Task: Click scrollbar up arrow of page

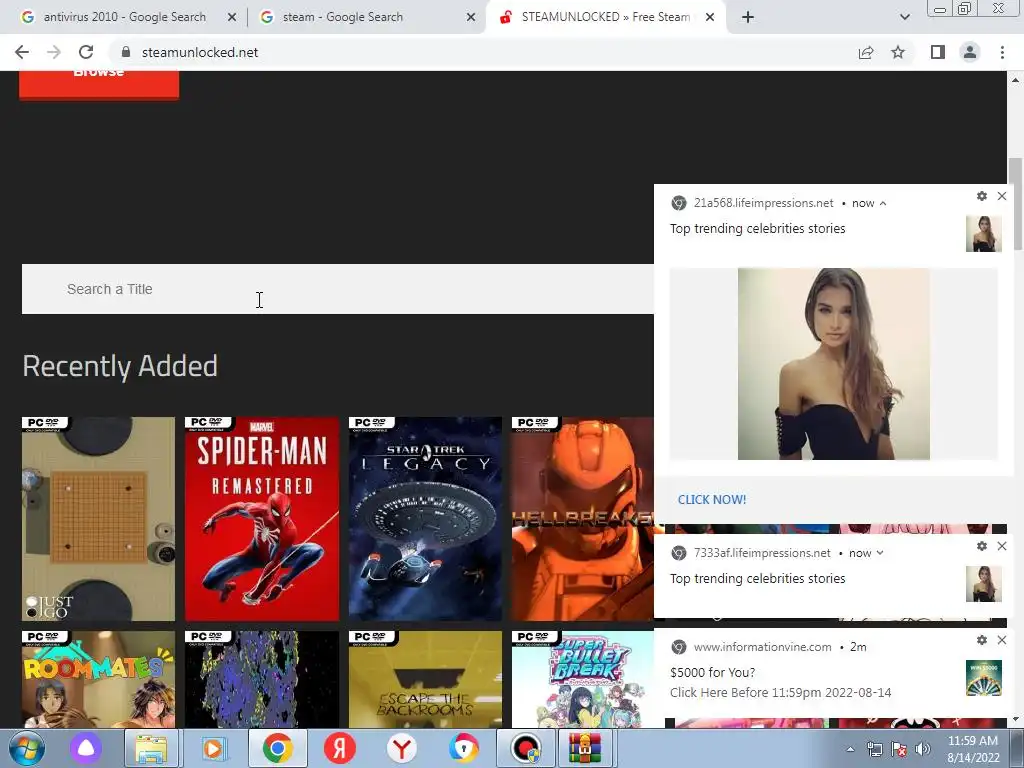Action: 1016,80
